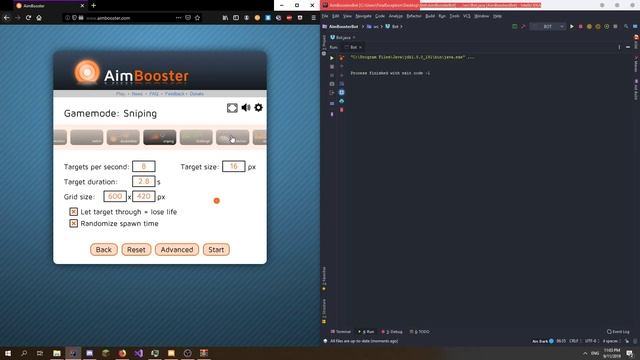Rerun Bot in the Run tool window
This screenshot has width=640, height=360.
(x=331, y=58)
